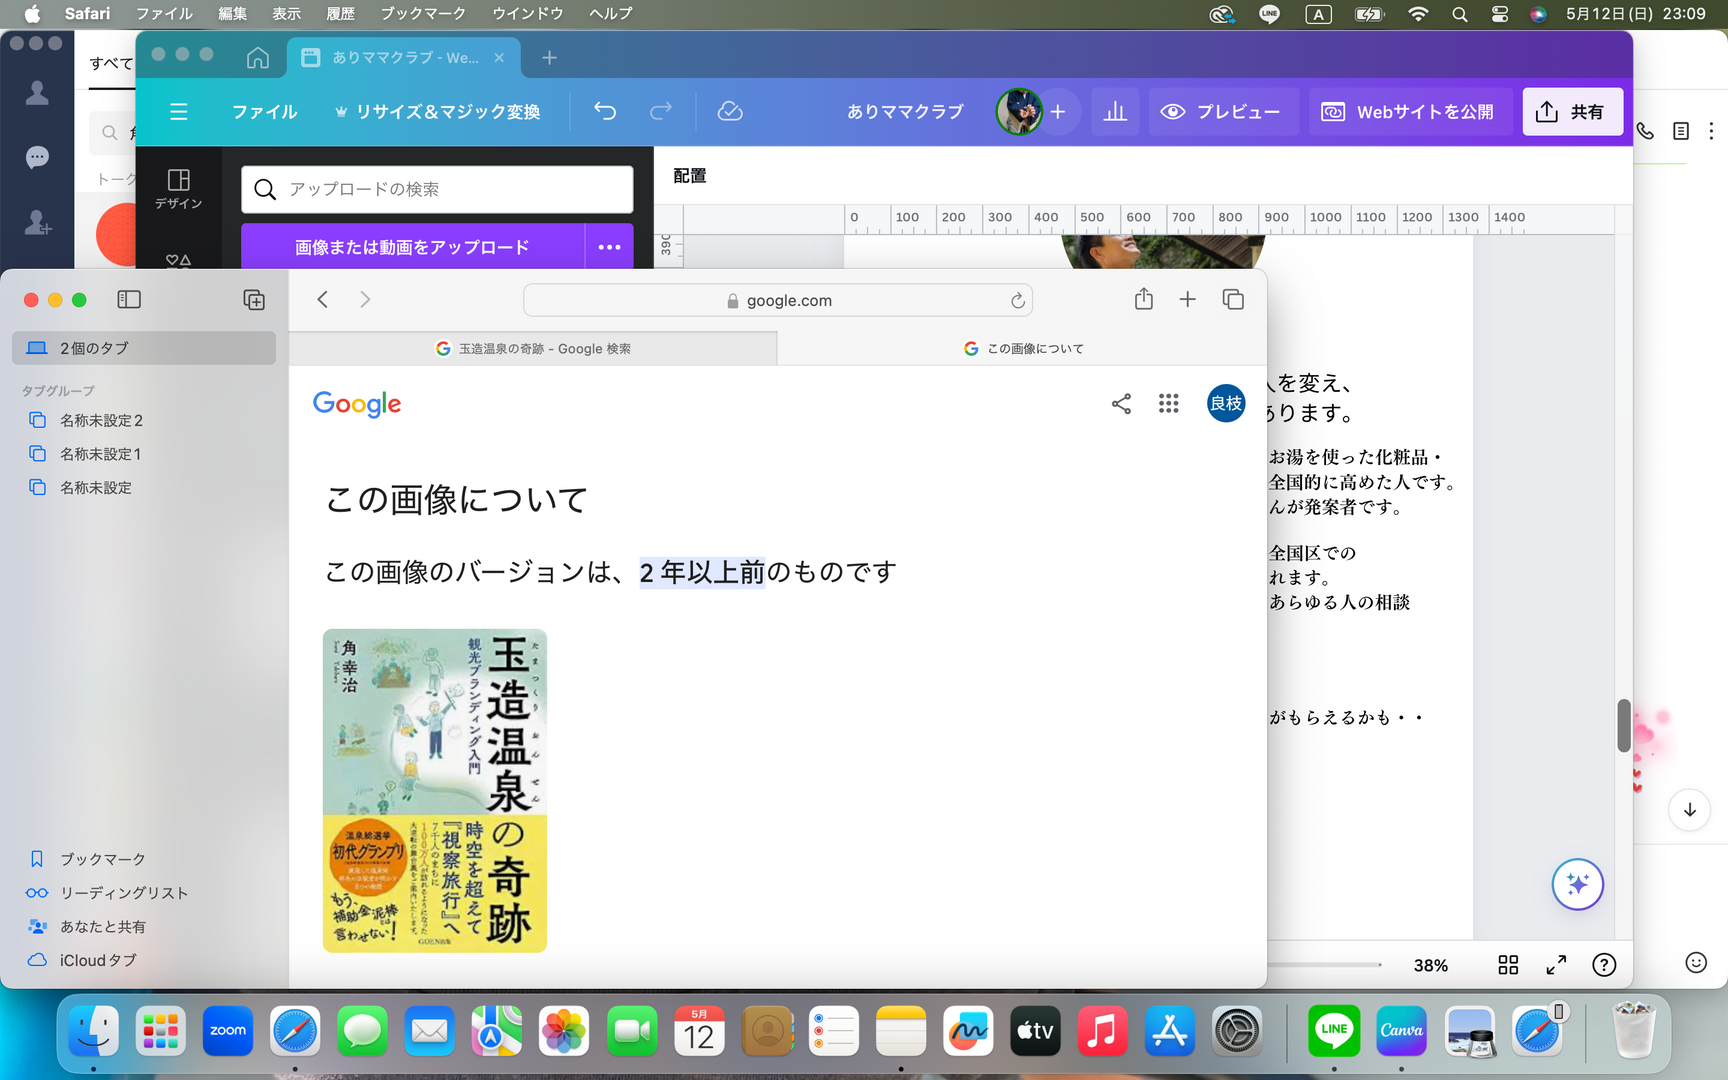Redo action in Canva
Image resolution: width=1728 pixels, height=1080 pixels.
[661, 111]
